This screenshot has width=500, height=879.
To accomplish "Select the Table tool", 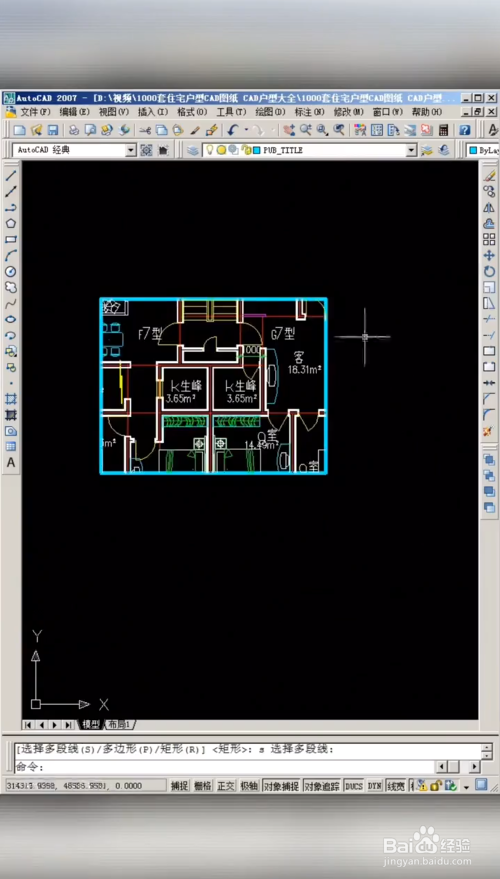I will pyautogui.click(x=11, y=447).
